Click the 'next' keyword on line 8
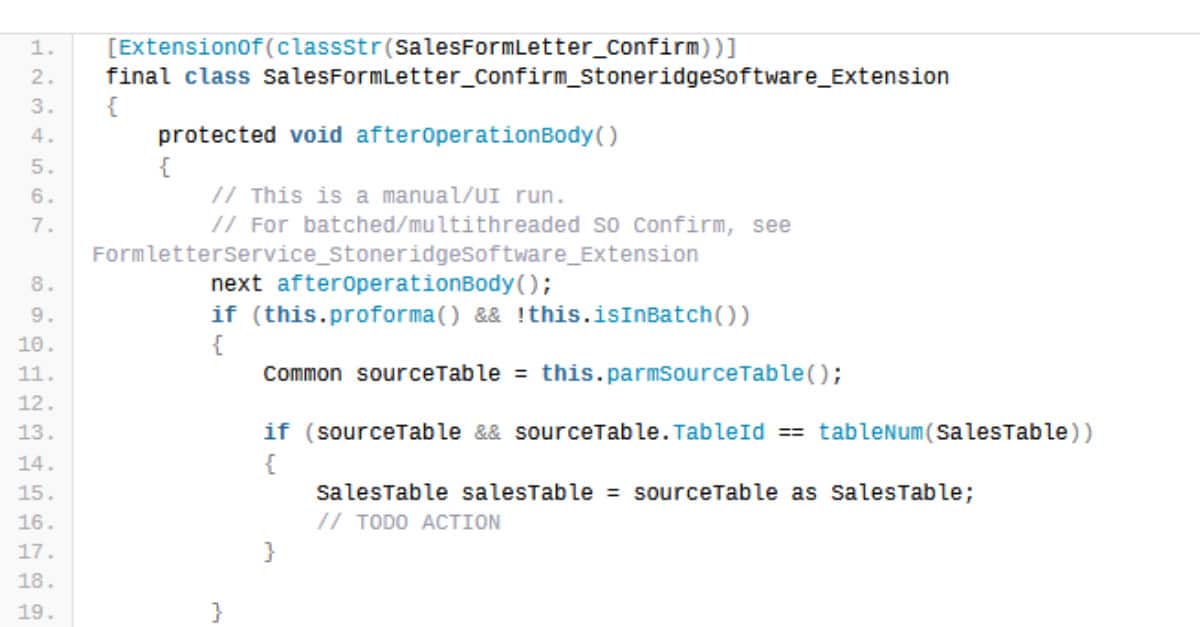Viewport: 1200px width, 627px height. point(237,284)
